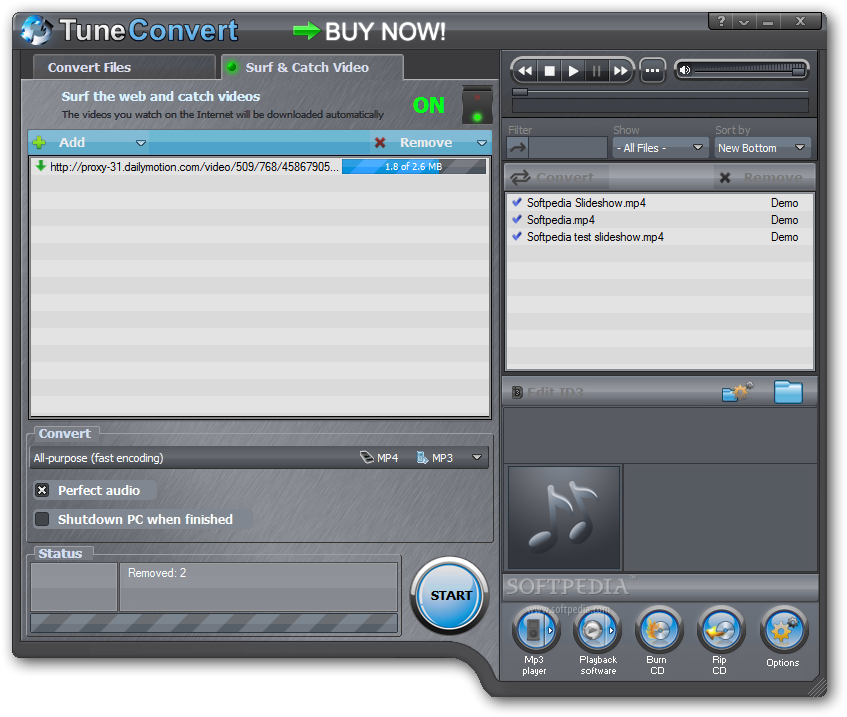847x717 pixels.
Task: Expand the Add dropdown arrow
Action: 141,143
